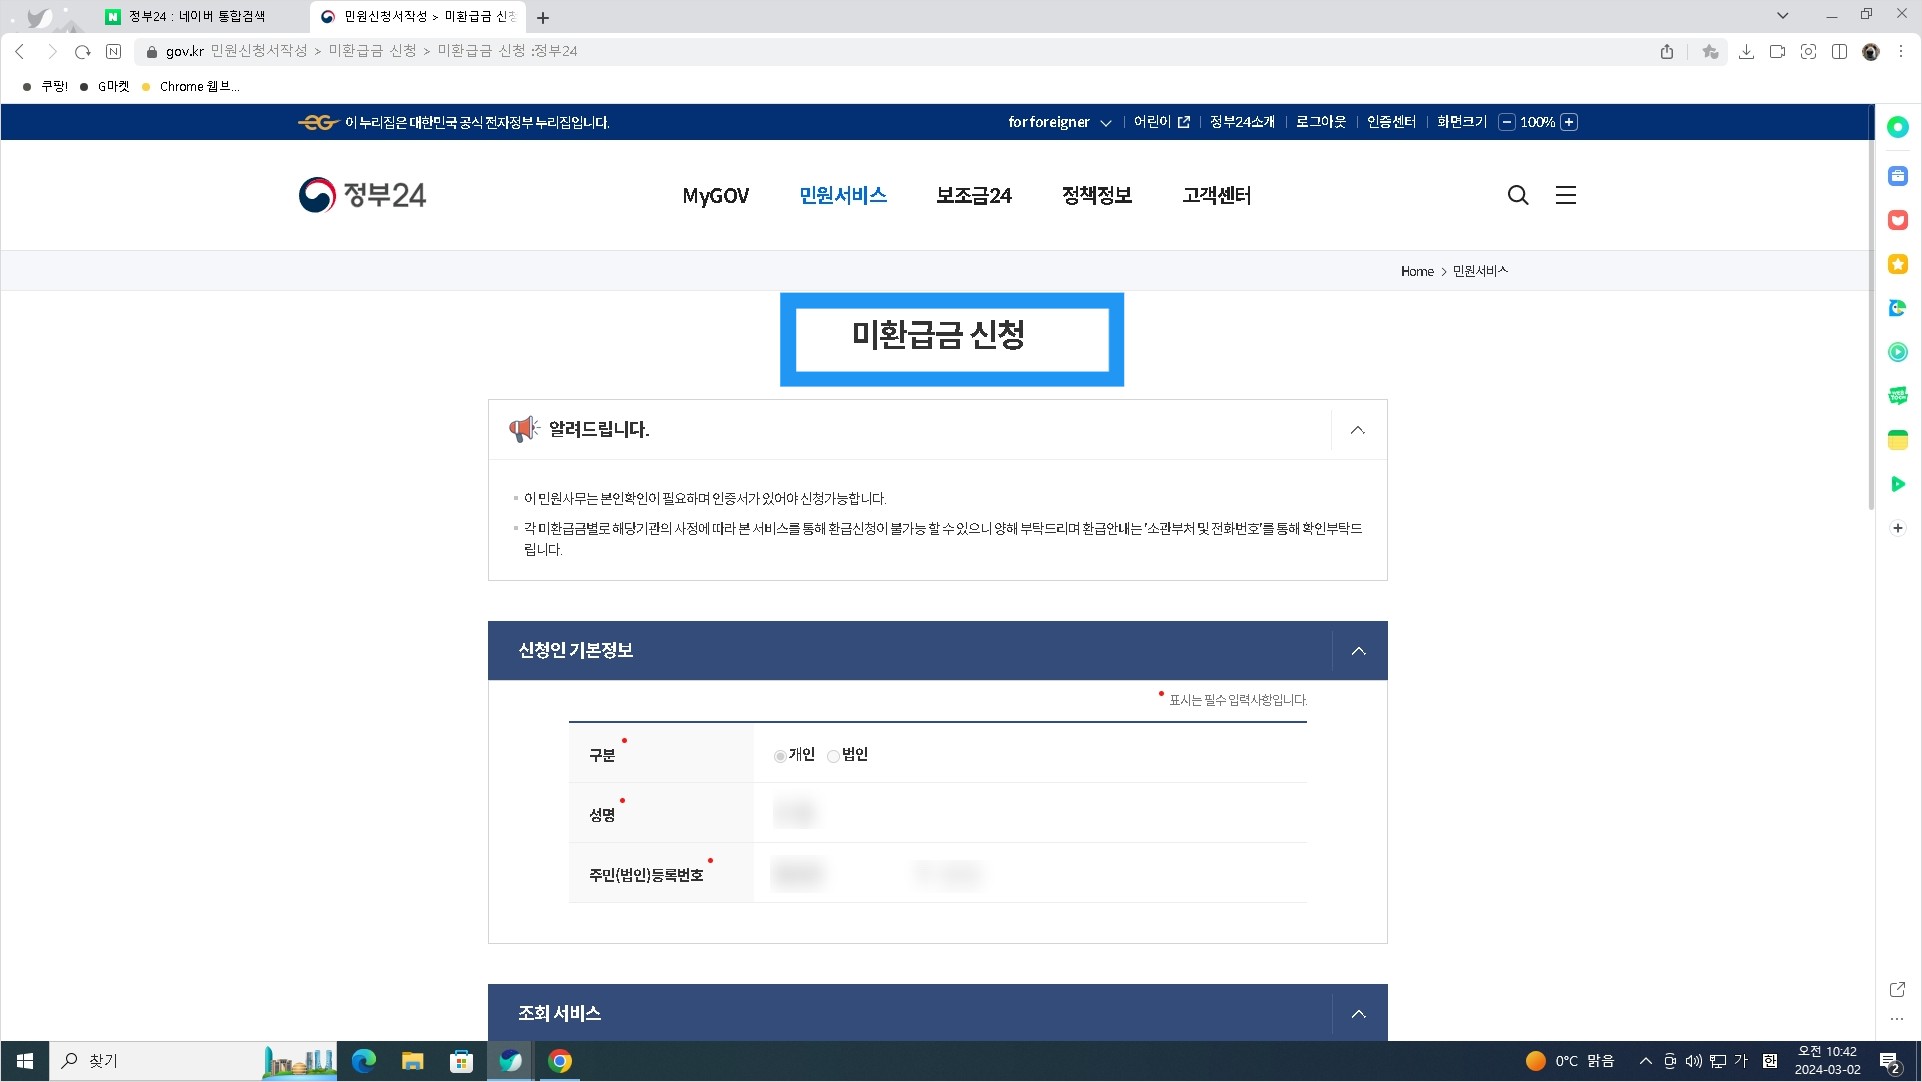Open the memo notepad sidebar app
The height and width of the screenshot is (1082, 1922).
pyautogui.click(x=1898, y=439)
